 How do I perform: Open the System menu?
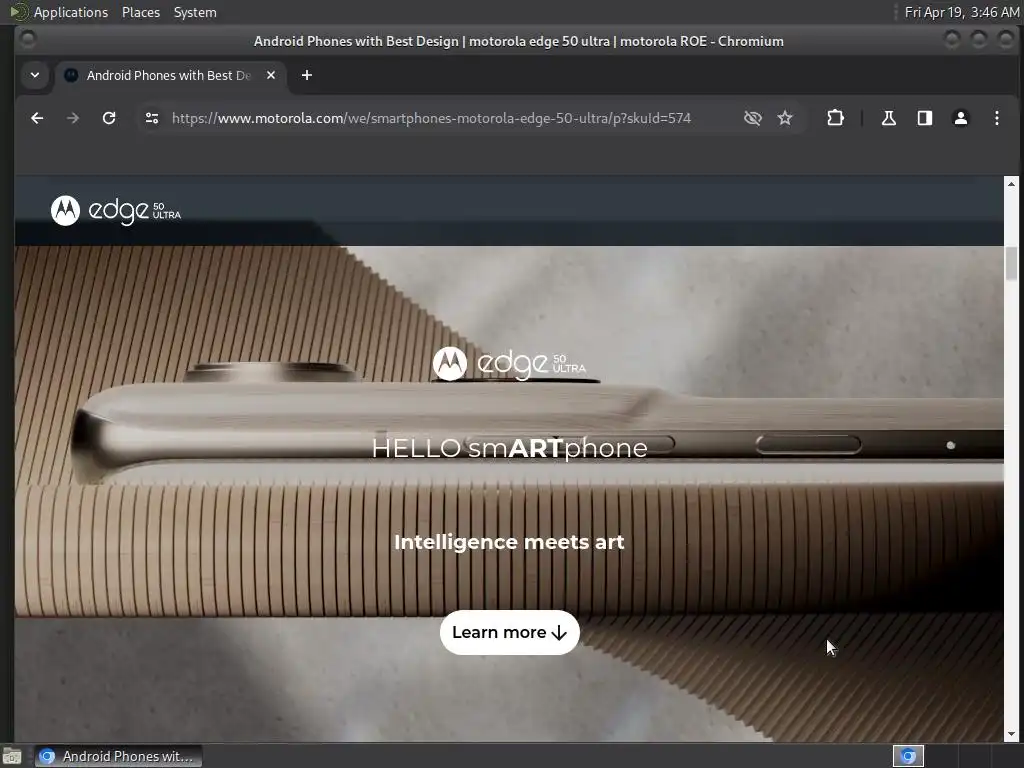(195, 12)
